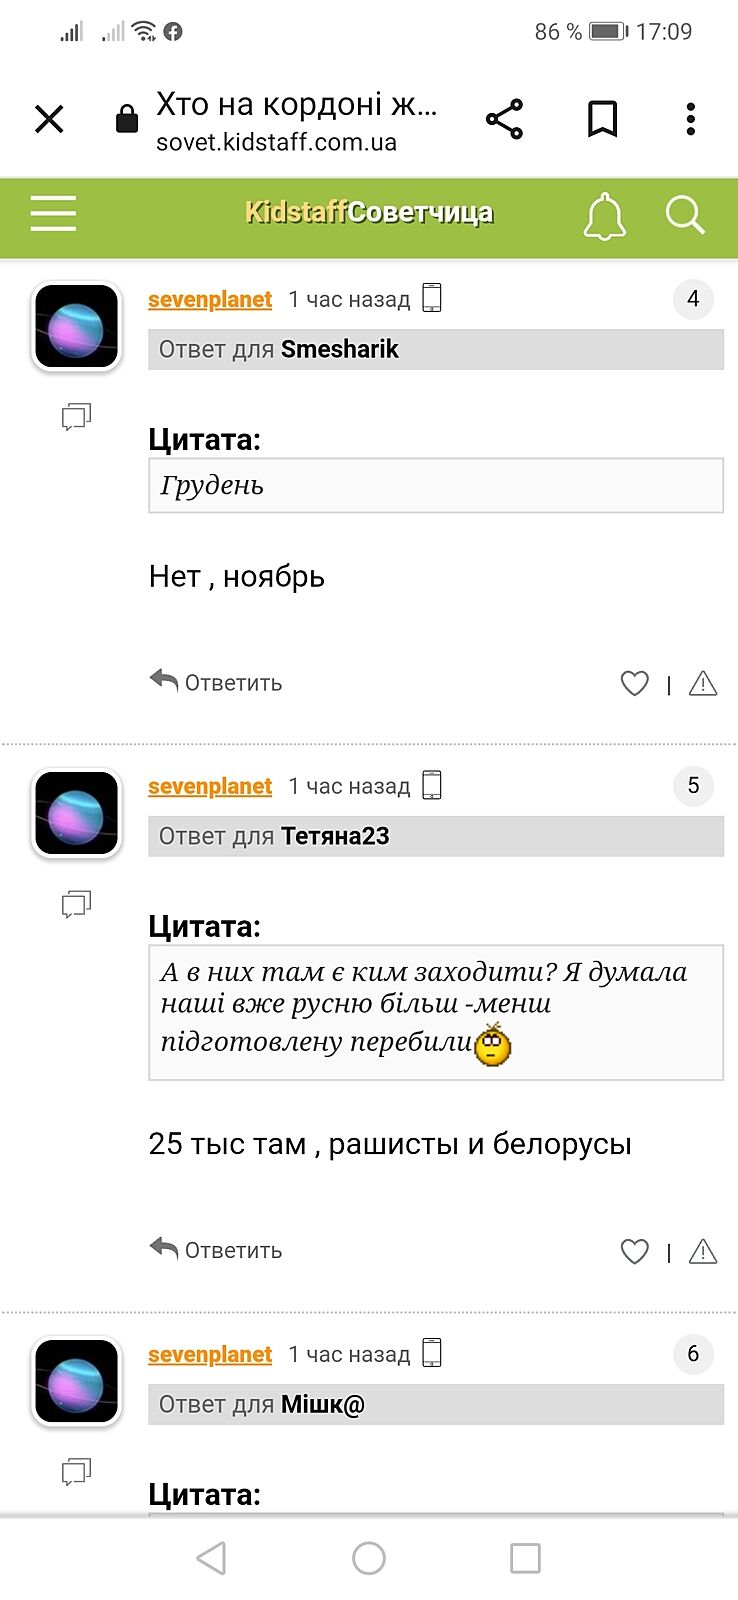This screenshot has width=738, height=1600.
Task: Tap the planet avatar on comment 5
Action: pos(77,814)
